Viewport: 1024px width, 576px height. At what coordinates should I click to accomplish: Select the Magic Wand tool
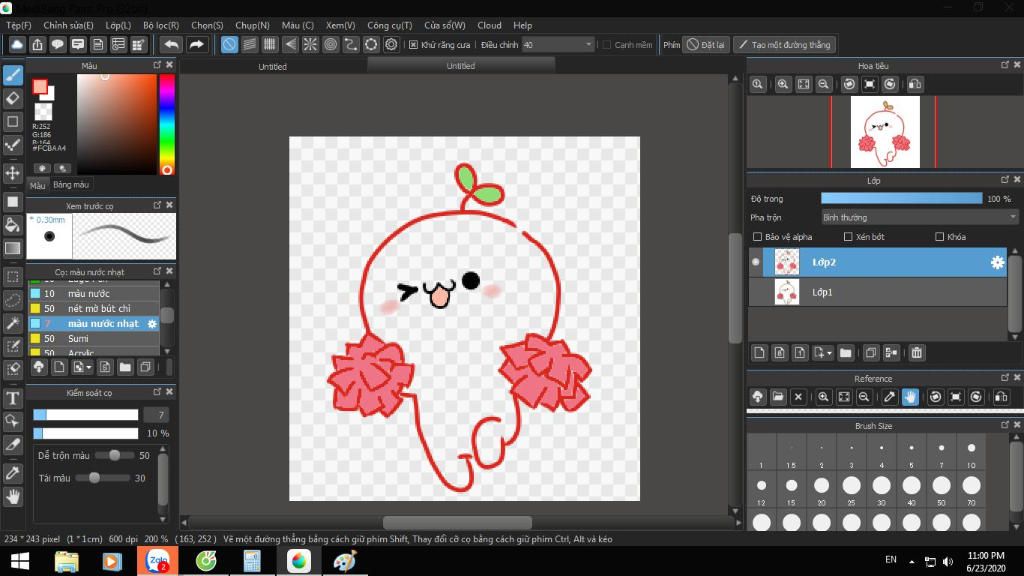[x=13, y=323]
